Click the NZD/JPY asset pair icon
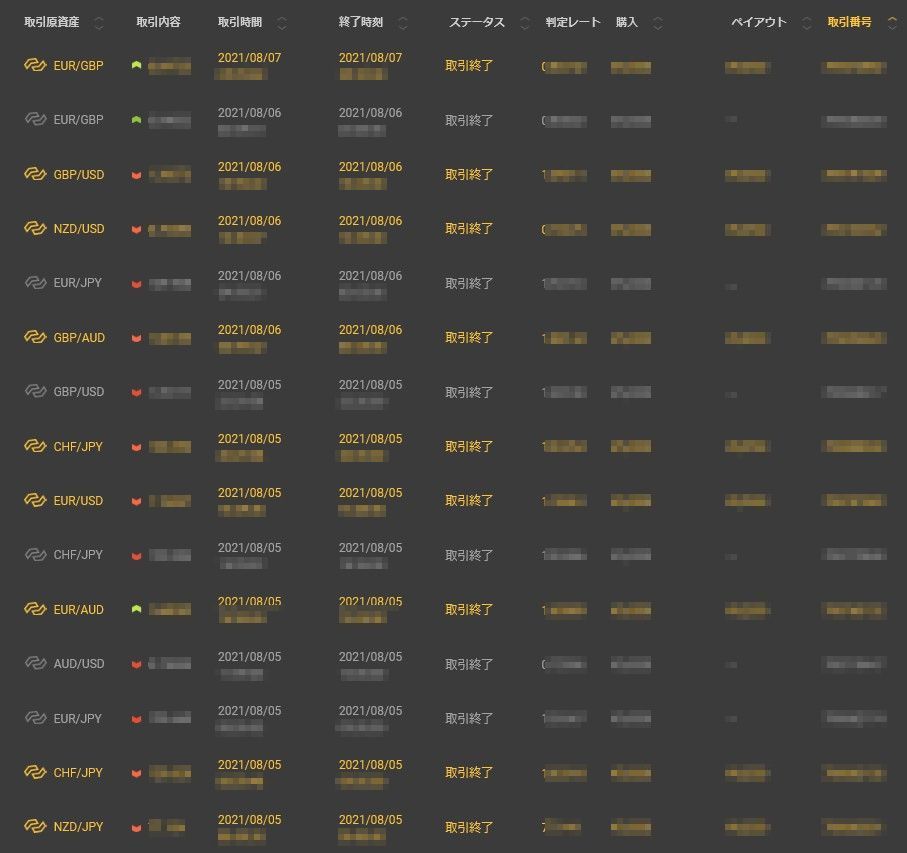This screenshot has height=853, width=907. pyautogui.click(x=36, y=827)
